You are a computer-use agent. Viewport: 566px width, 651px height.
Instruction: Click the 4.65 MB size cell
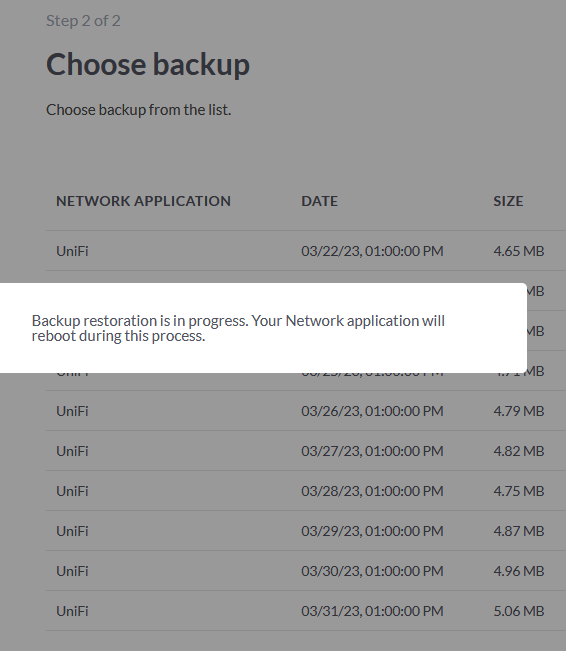[x=519, y=251]
